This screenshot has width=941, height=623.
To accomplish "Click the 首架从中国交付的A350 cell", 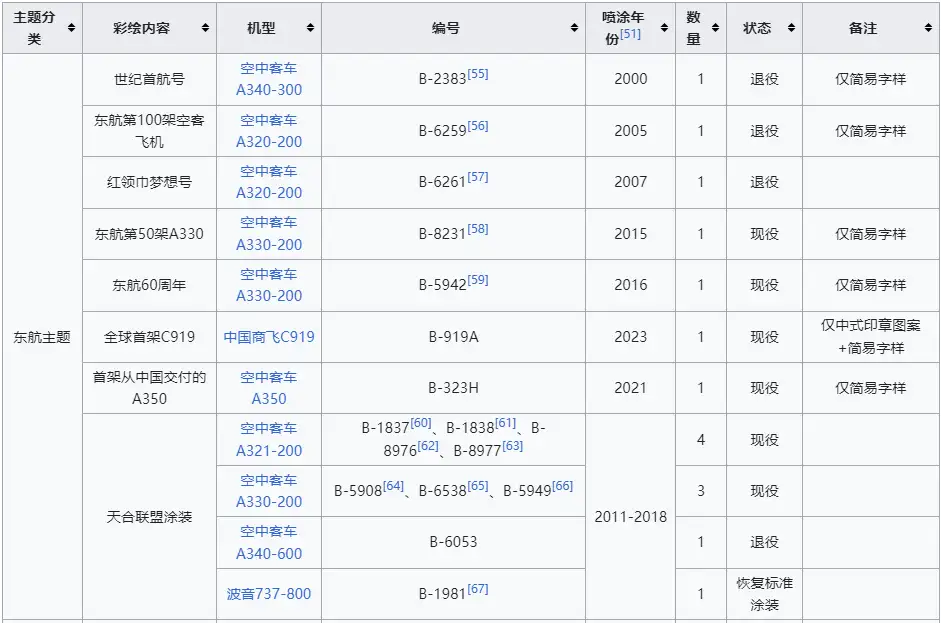I will coord(149,388).
